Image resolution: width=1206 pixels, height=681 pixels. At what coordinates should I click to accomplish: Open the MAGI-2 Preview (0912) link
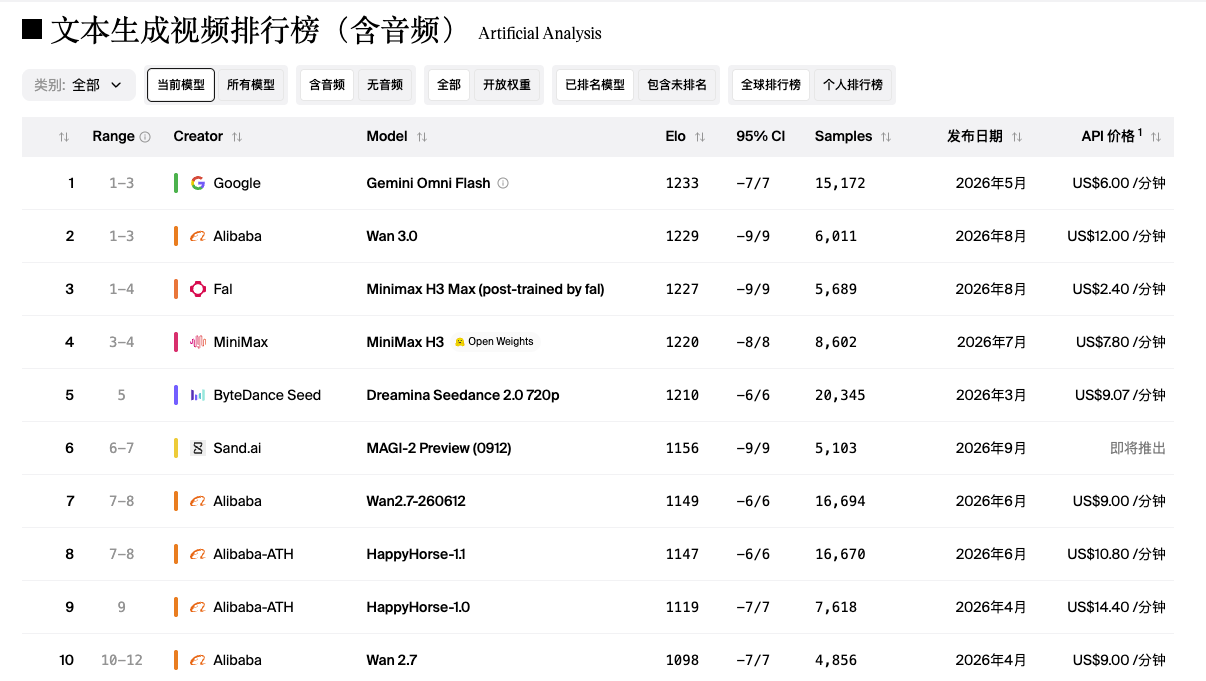click(x=439, y=448)
